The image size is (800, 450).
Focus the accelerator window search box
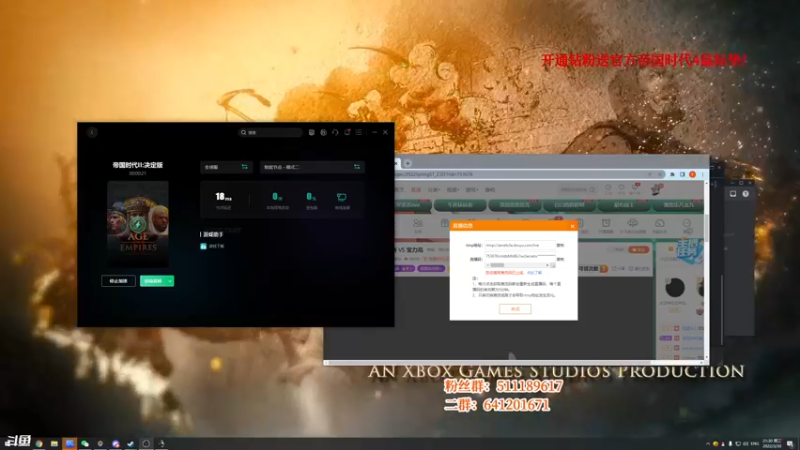pos(270,132)
